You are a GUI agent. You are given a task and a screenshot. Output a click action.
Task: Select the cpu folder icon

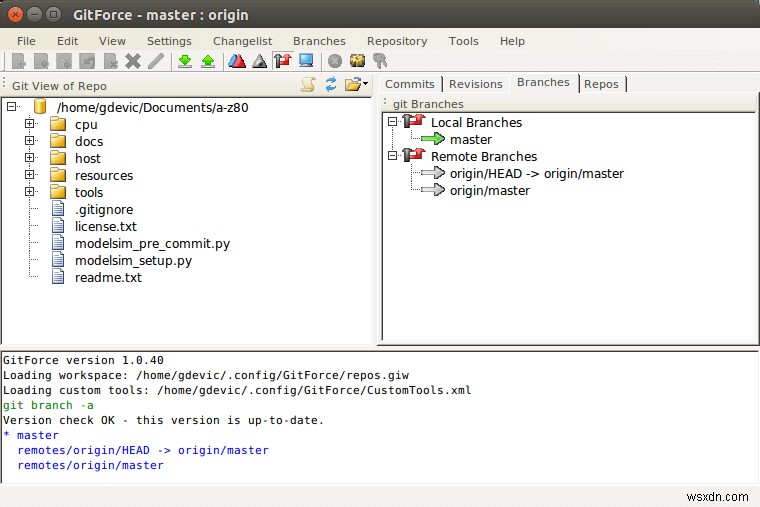pos(58,124)
